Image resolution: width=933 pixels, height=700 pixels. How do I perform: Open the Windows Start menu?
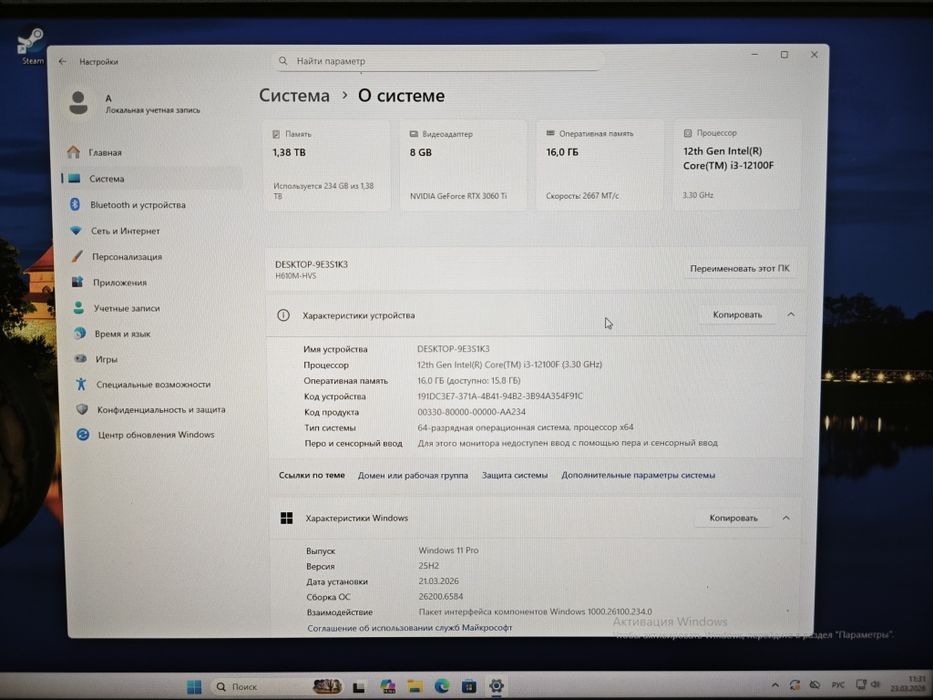(194, 686)
